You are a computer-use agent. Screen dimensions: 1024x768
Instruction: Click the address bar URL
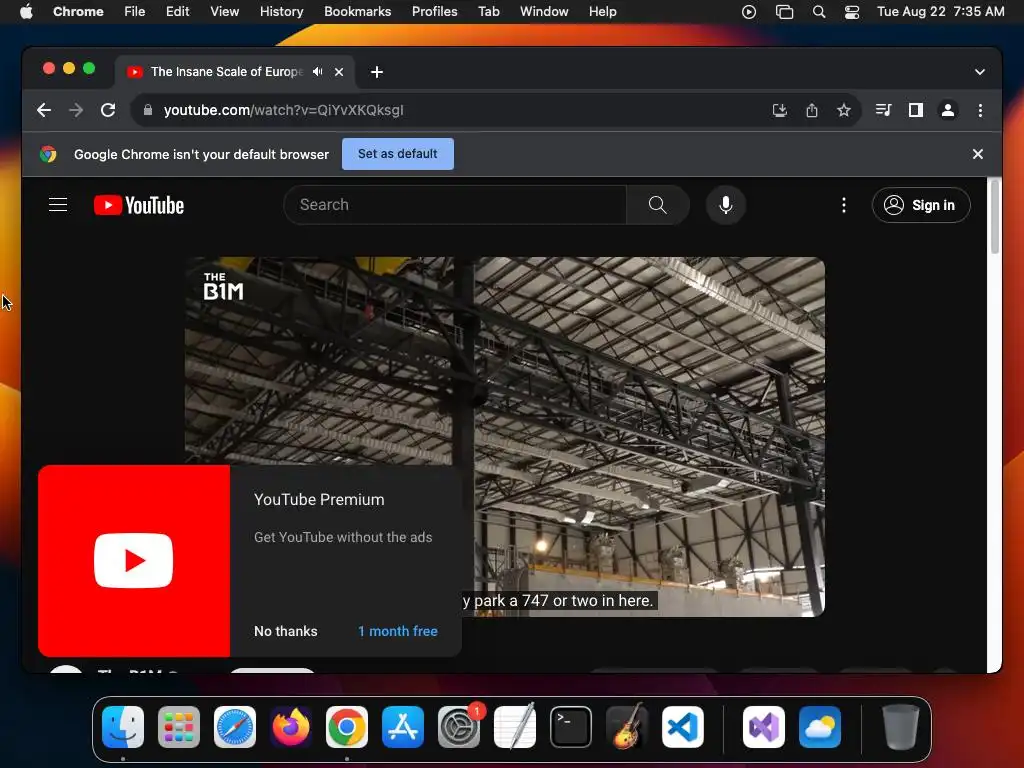(x=283, y=110)
